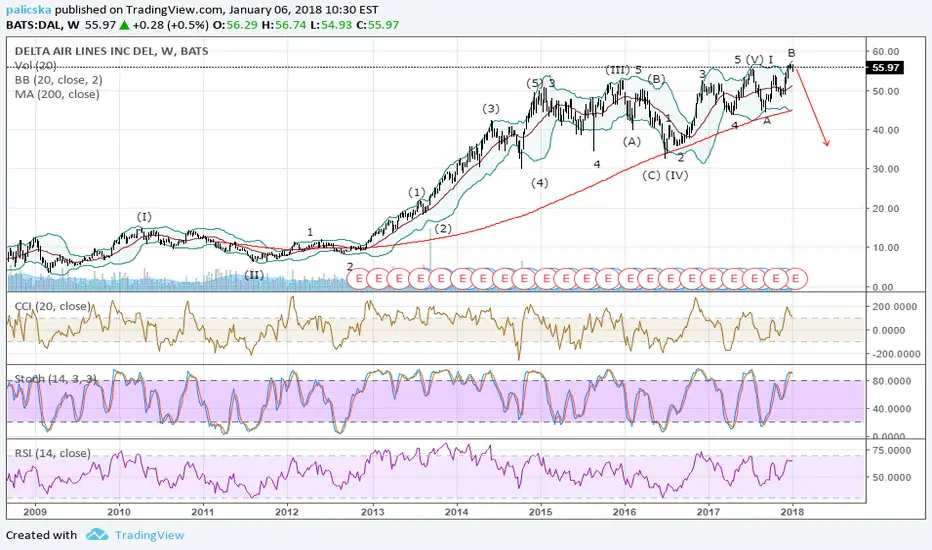The image size is (932, 550).
Task: Click the 10.00 price axis label
Action: point(886,248)
